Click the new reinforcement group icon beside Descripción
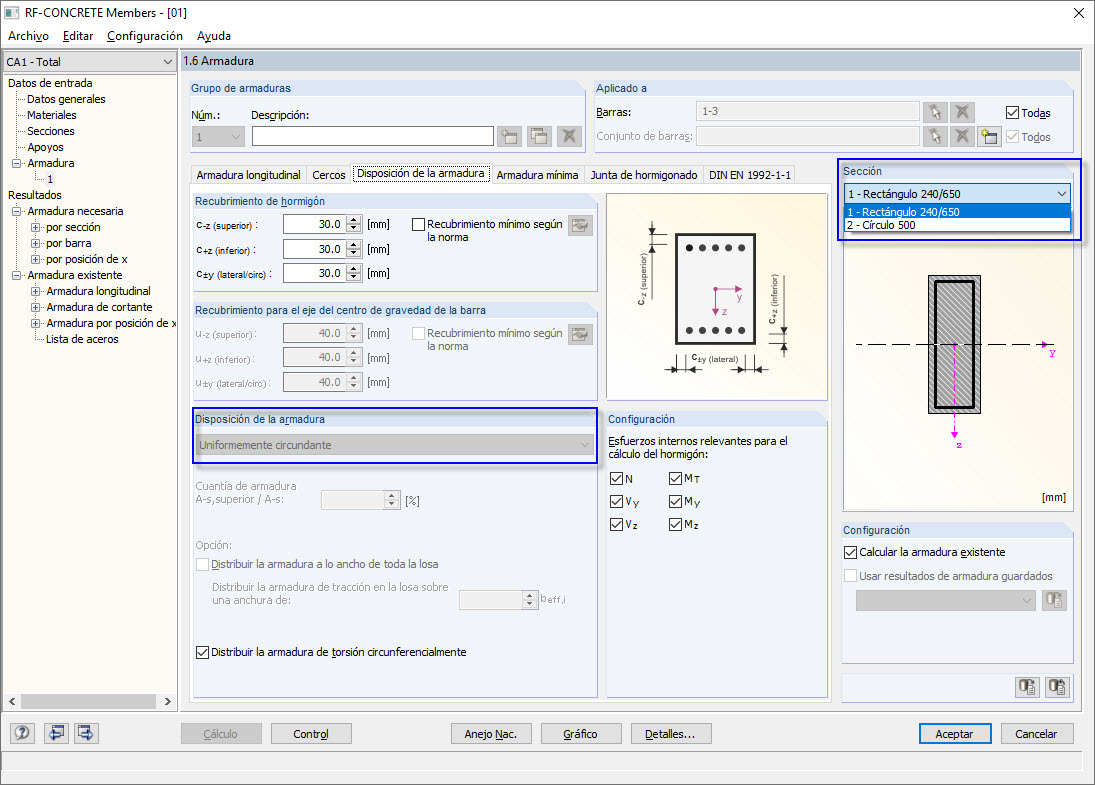The width and height of the screenshot is (1095, 785). click(x=510, y=136)
